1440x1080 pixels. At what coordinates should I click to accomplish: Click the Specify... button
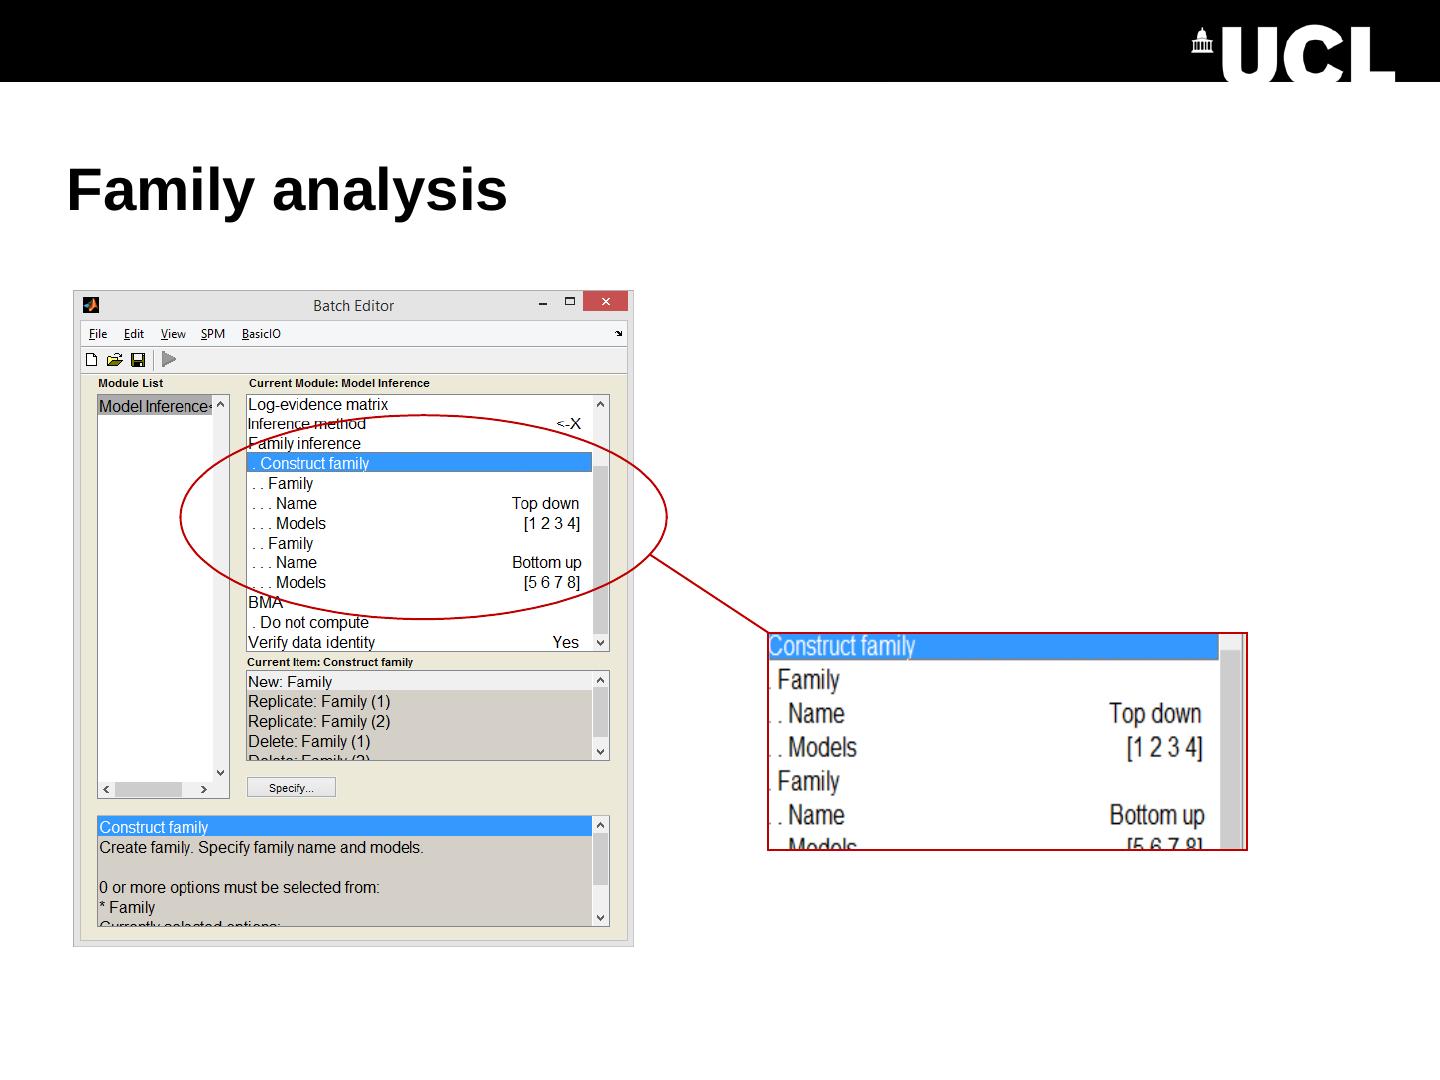tap(291, 788)
